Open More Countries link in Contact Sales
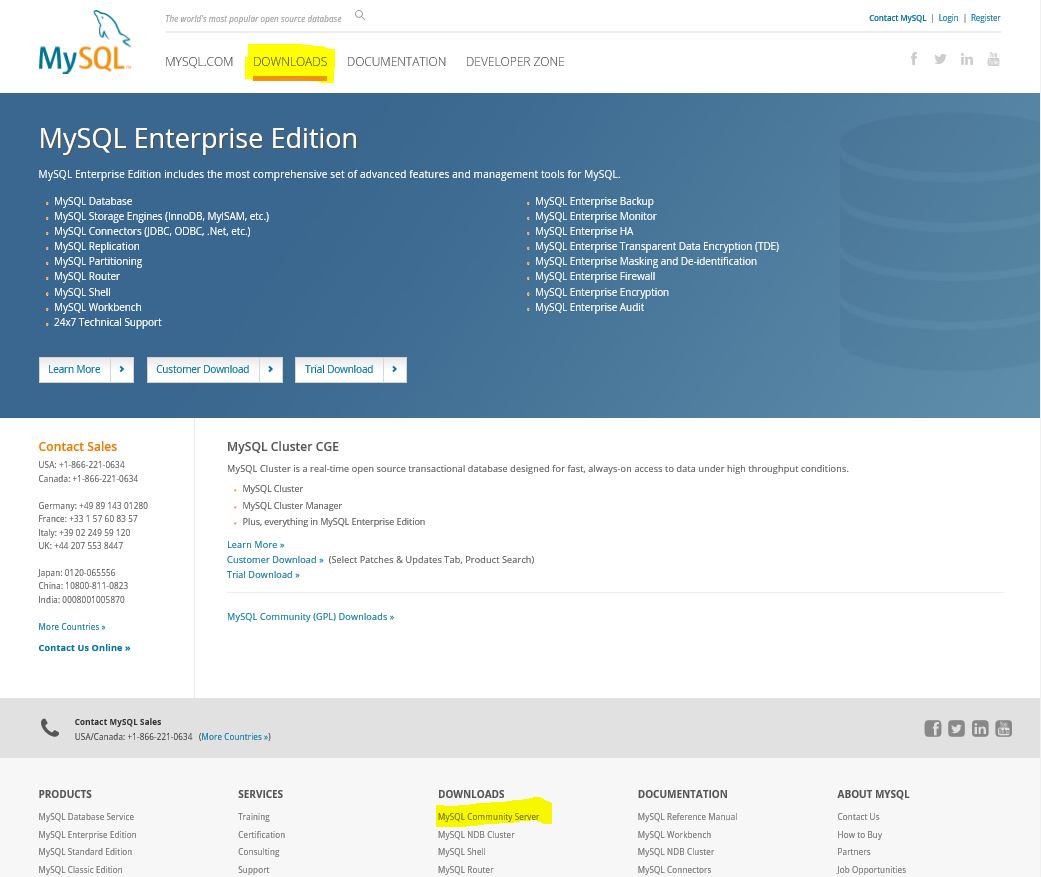1041x877 pixels. (72, 627)
